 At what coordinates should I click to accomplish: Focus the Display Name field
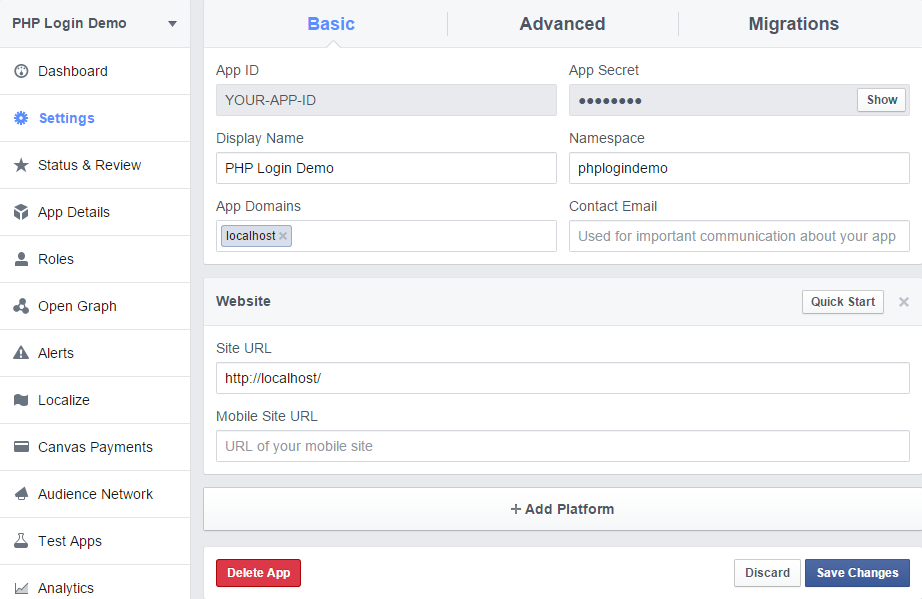(386, 168)
